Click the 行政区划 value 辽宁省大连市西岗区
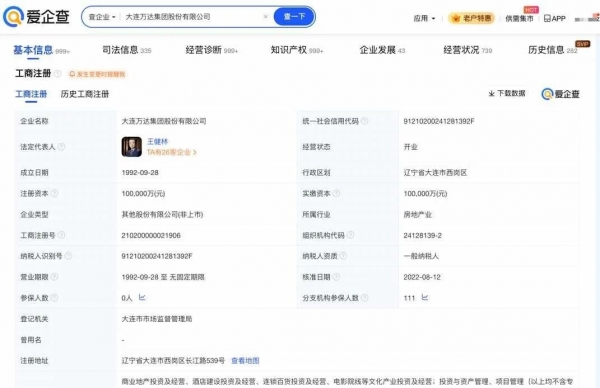This screenshot has width=600, height=388. click(x=435, y=173)
